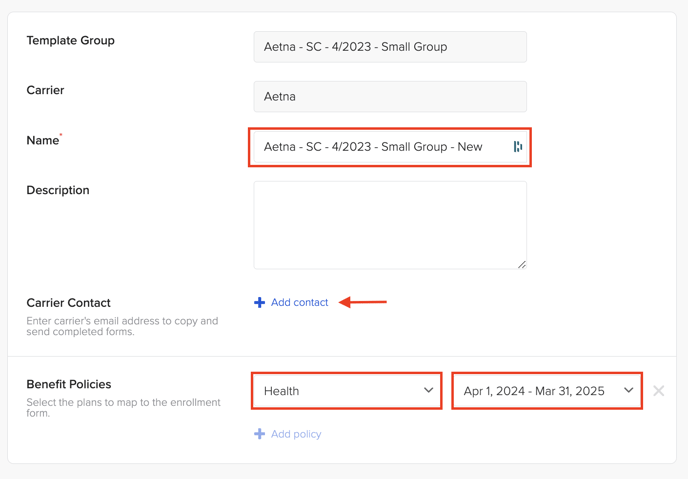Click the Add policy link
Viewport: 688px width, 479px height.
[296, 434]
